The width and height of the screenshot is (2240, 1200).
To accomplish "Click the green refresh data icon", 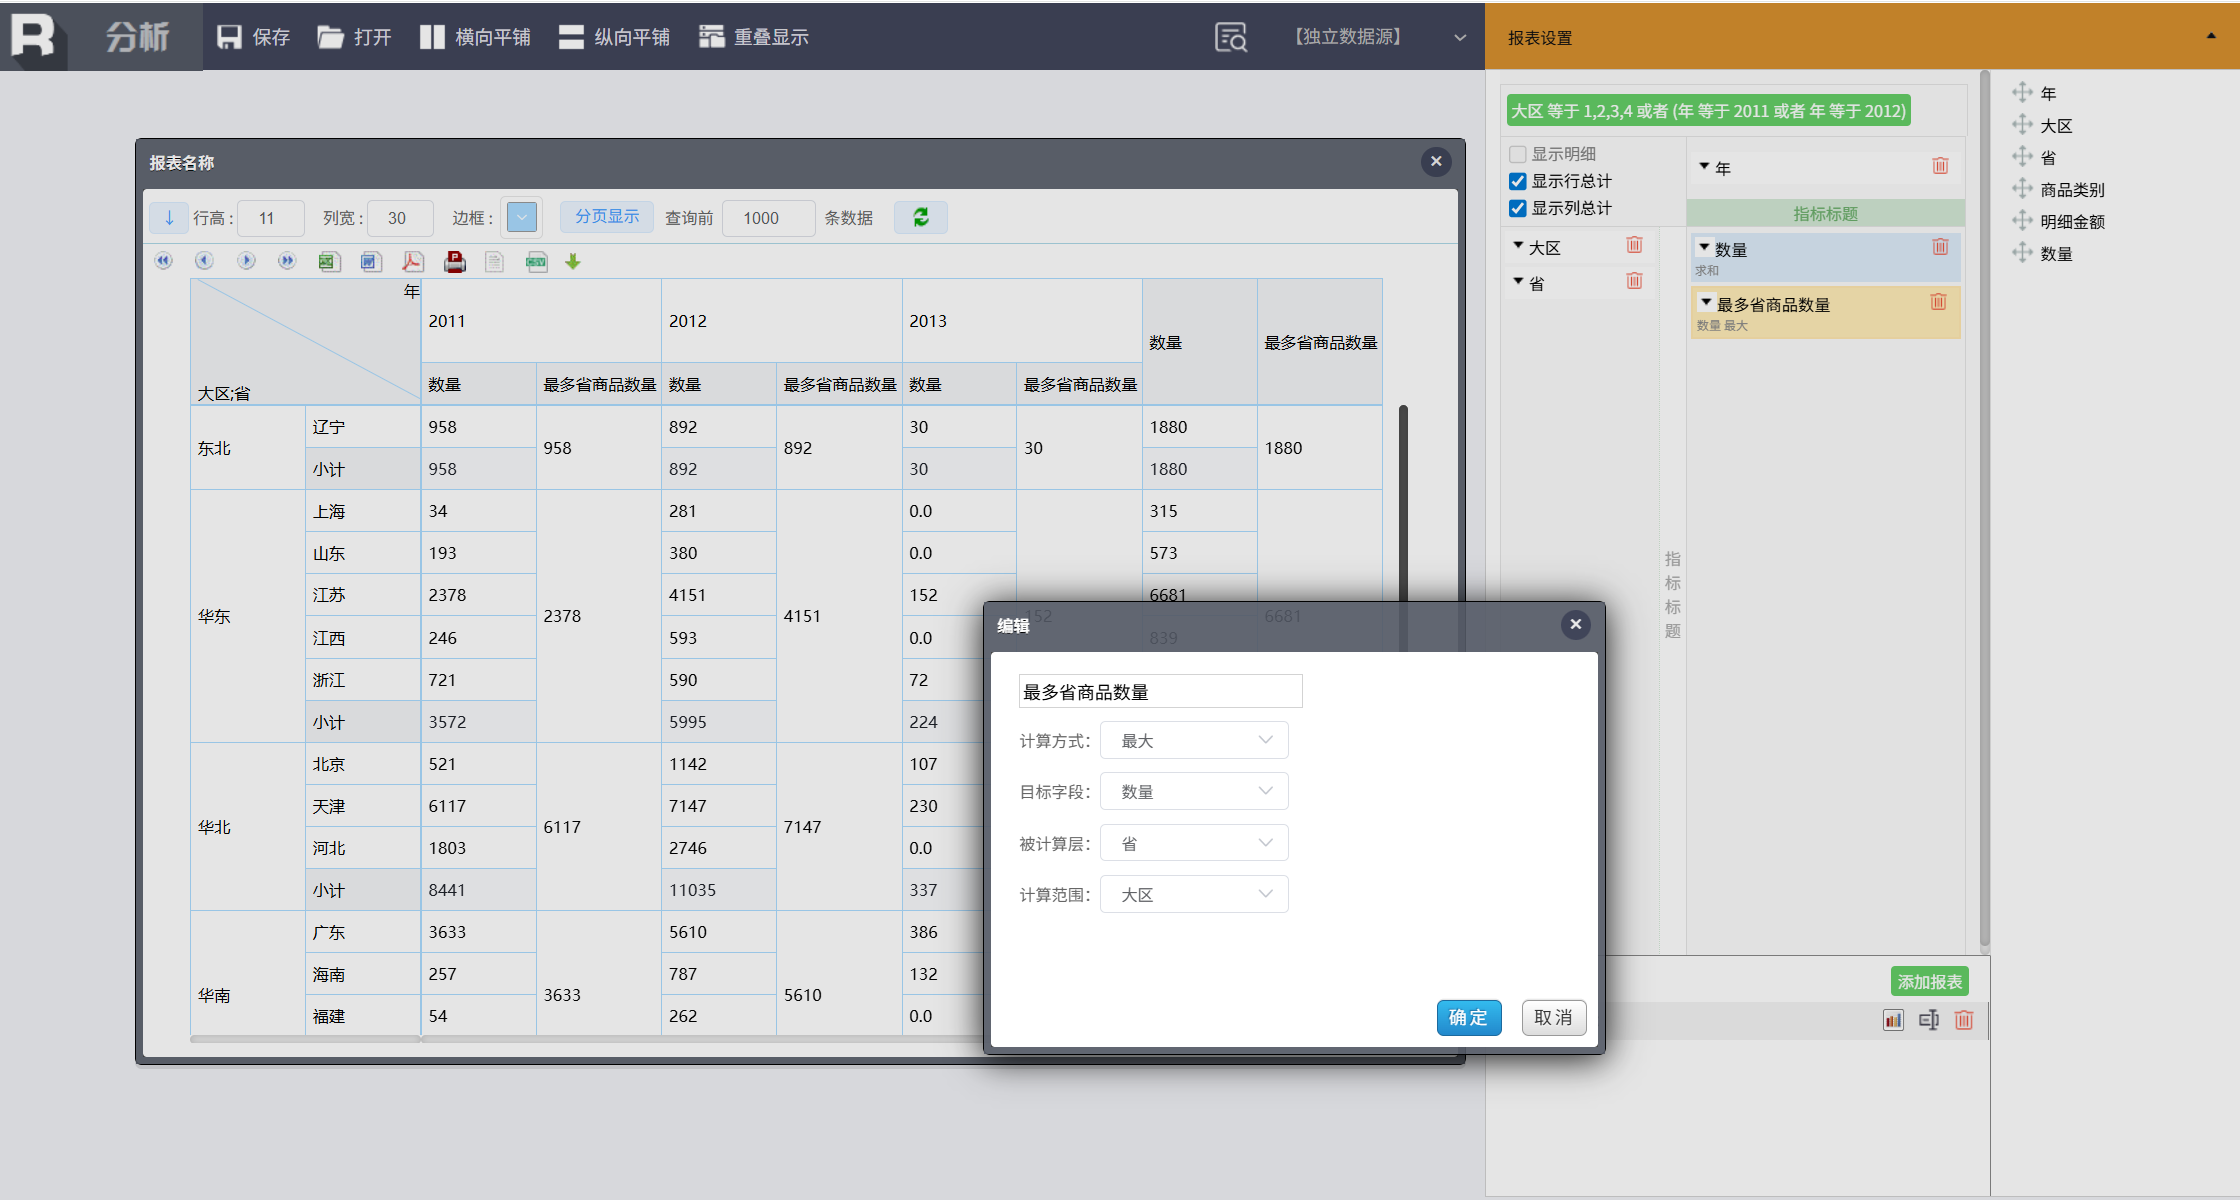I will click(921, 217).
